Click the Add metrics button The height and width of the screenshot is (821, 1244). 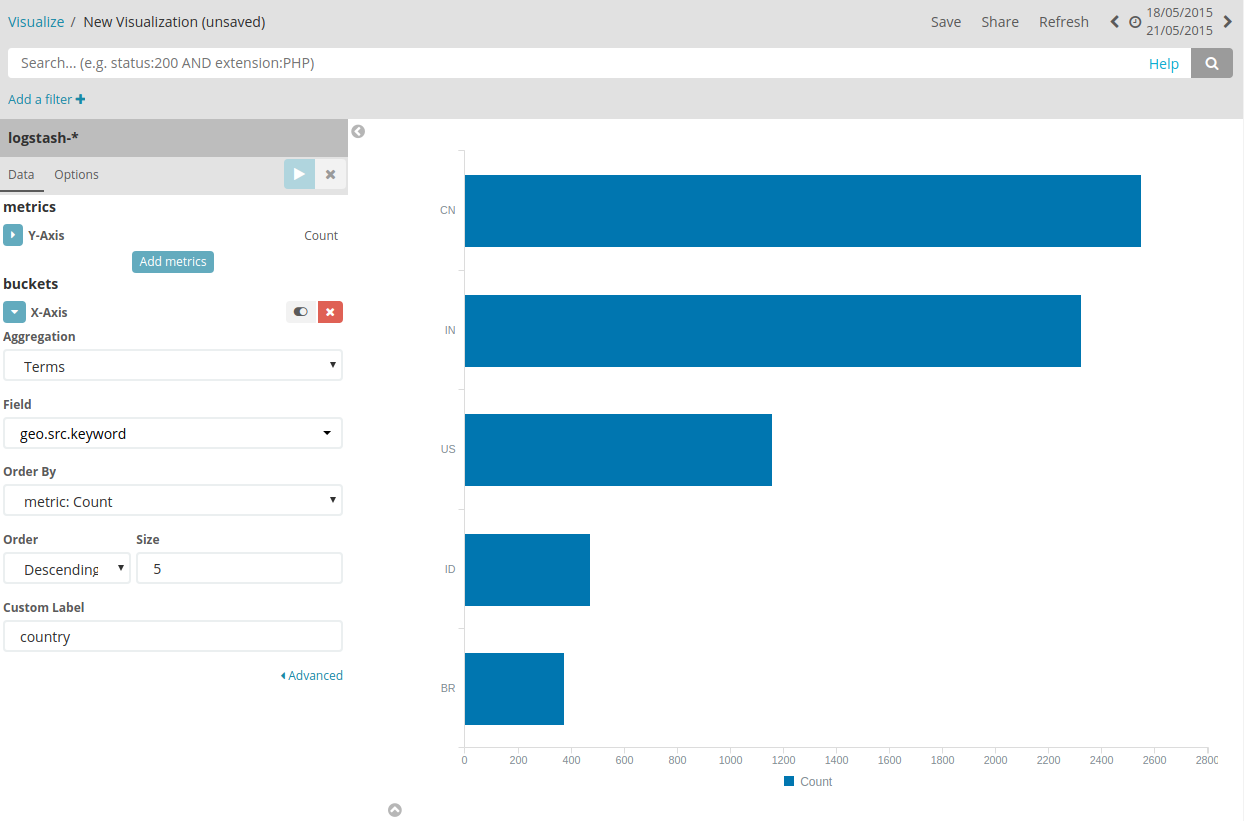(x=173, y=262)
